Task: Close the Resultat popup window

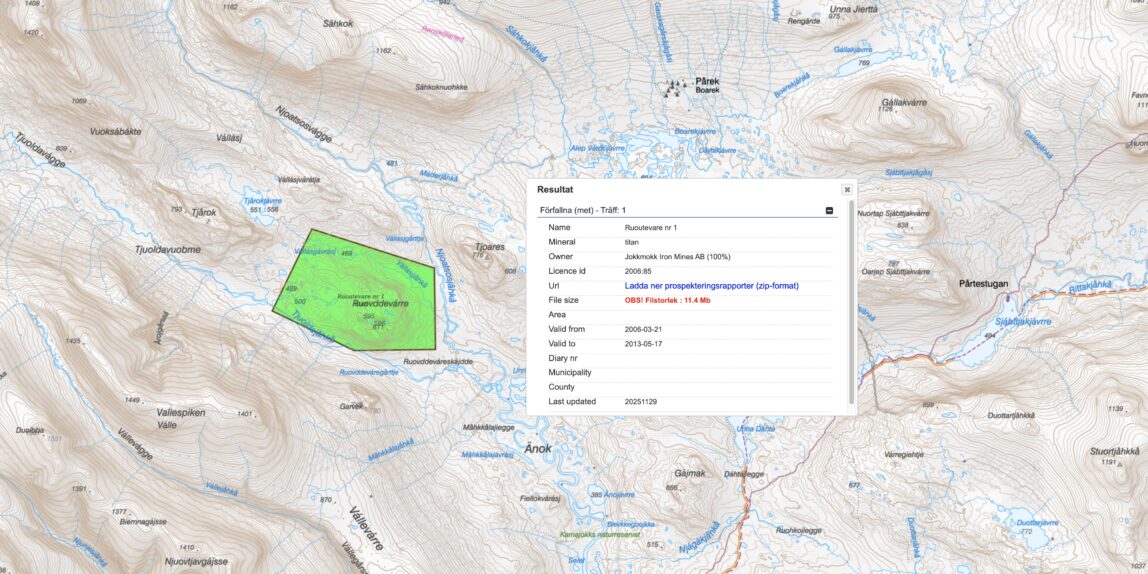Action: point(847,189)
